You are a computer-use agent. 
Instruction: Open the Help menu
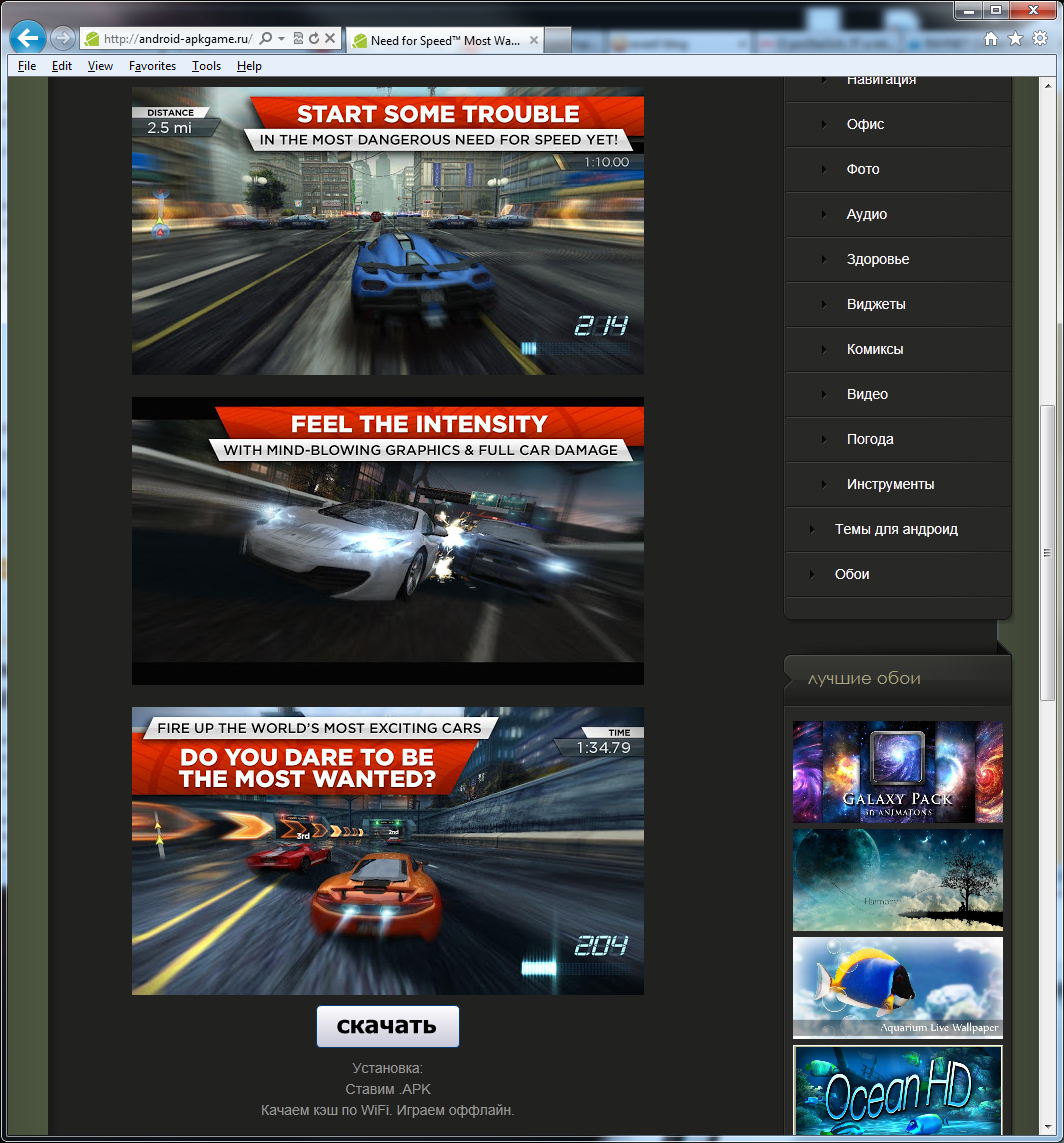[x=249, y=66]
